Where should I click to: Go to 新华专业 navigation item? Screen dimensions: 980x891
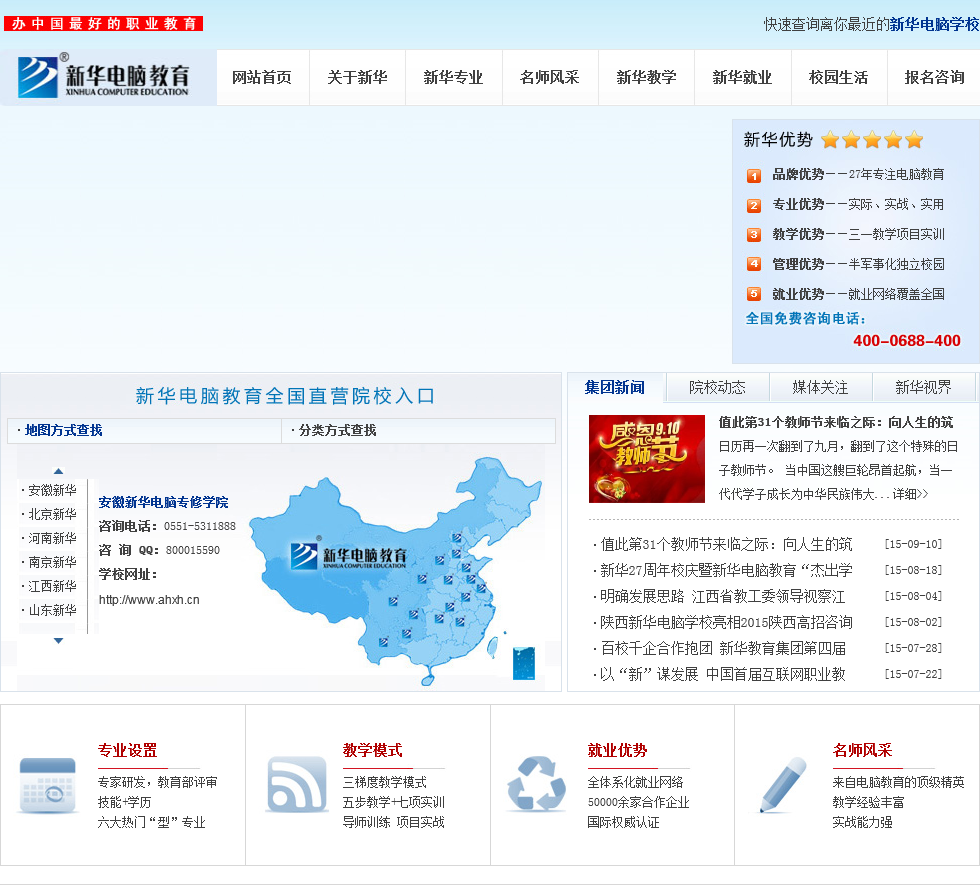pos(454,77)
